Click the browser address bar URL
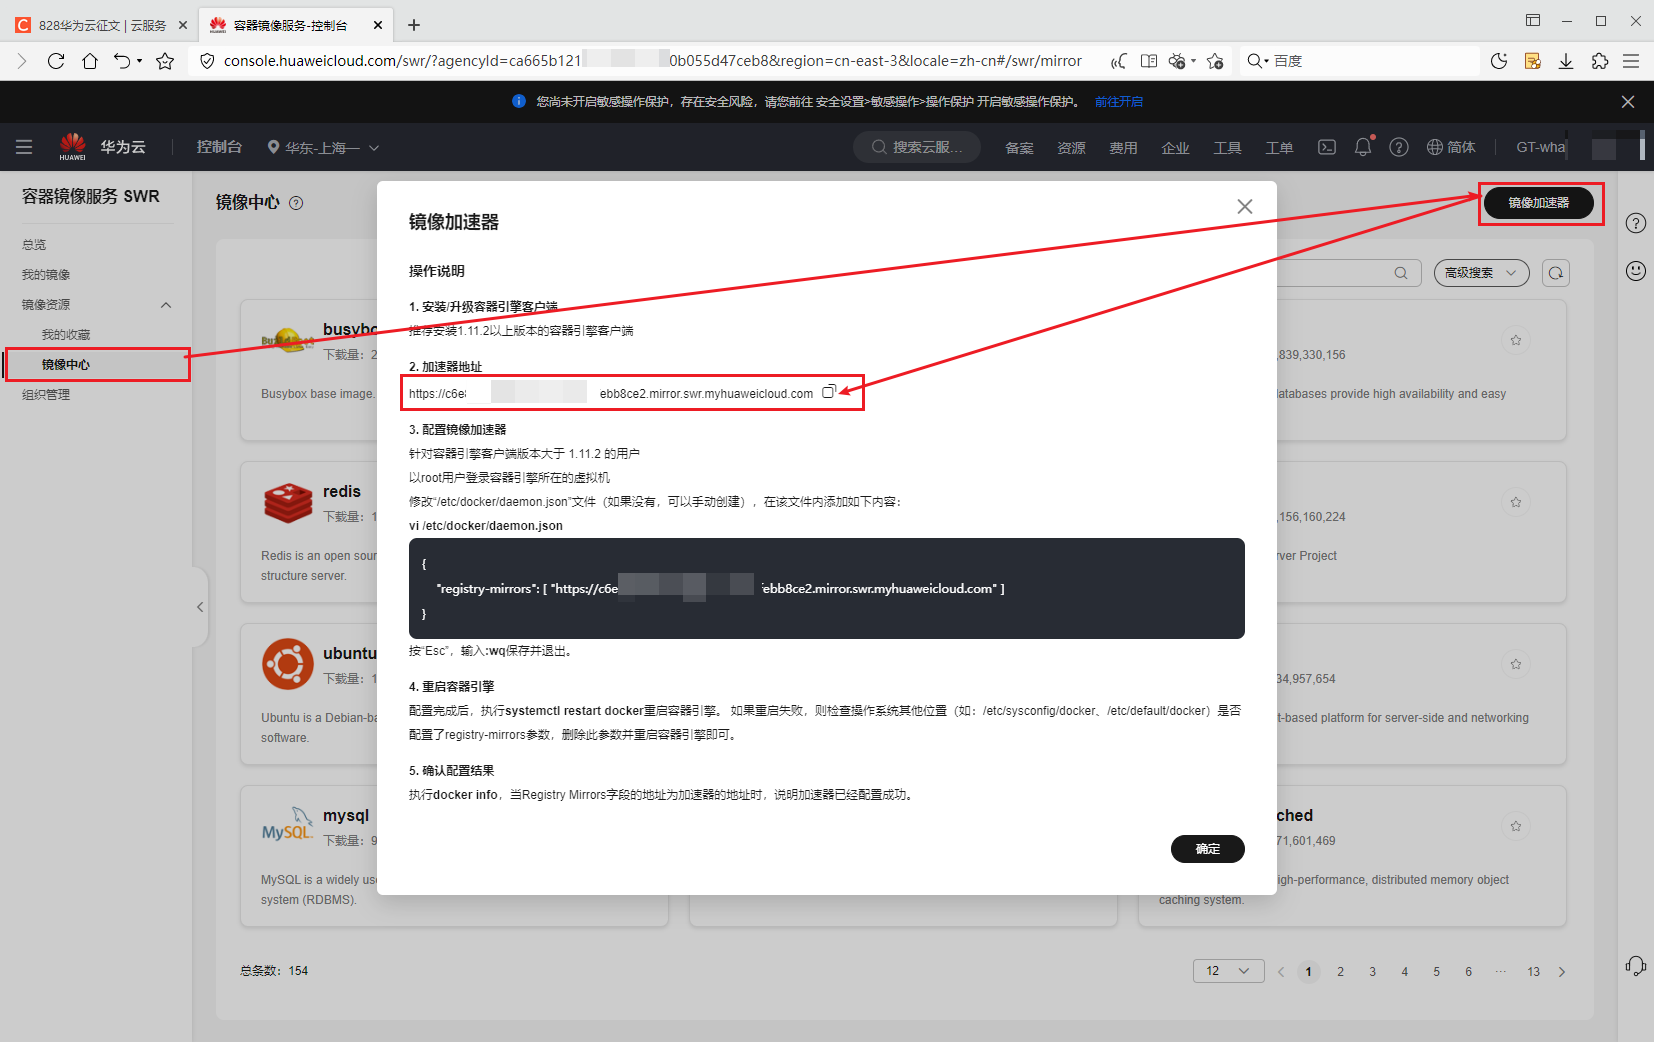 pos(652,61)
